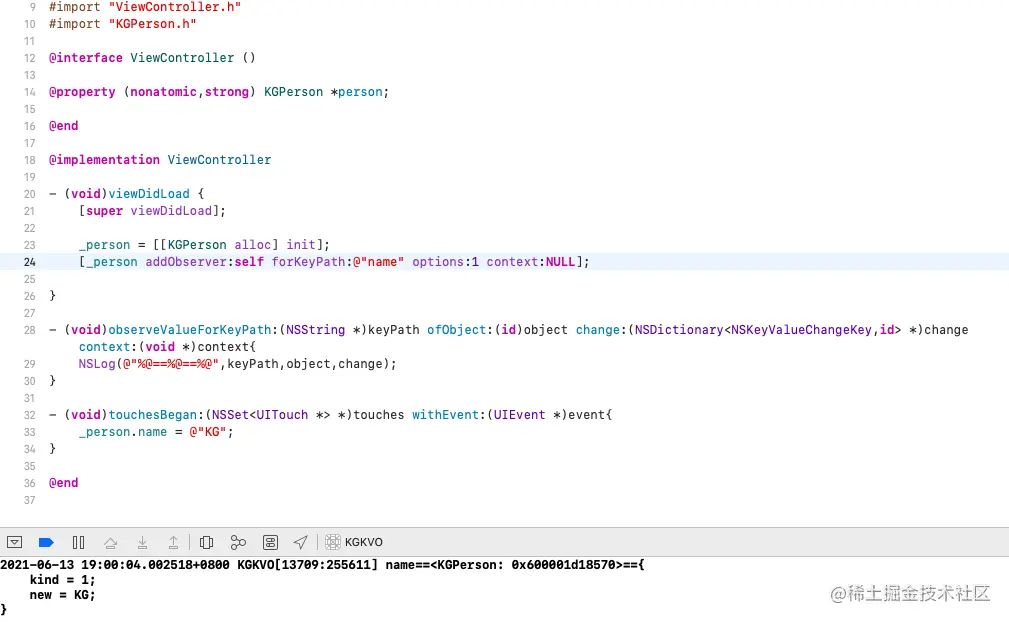Click the Step Into debug icon
Image resolution: width=1009 pixels, height=622 pixels.
pos(142,542)
